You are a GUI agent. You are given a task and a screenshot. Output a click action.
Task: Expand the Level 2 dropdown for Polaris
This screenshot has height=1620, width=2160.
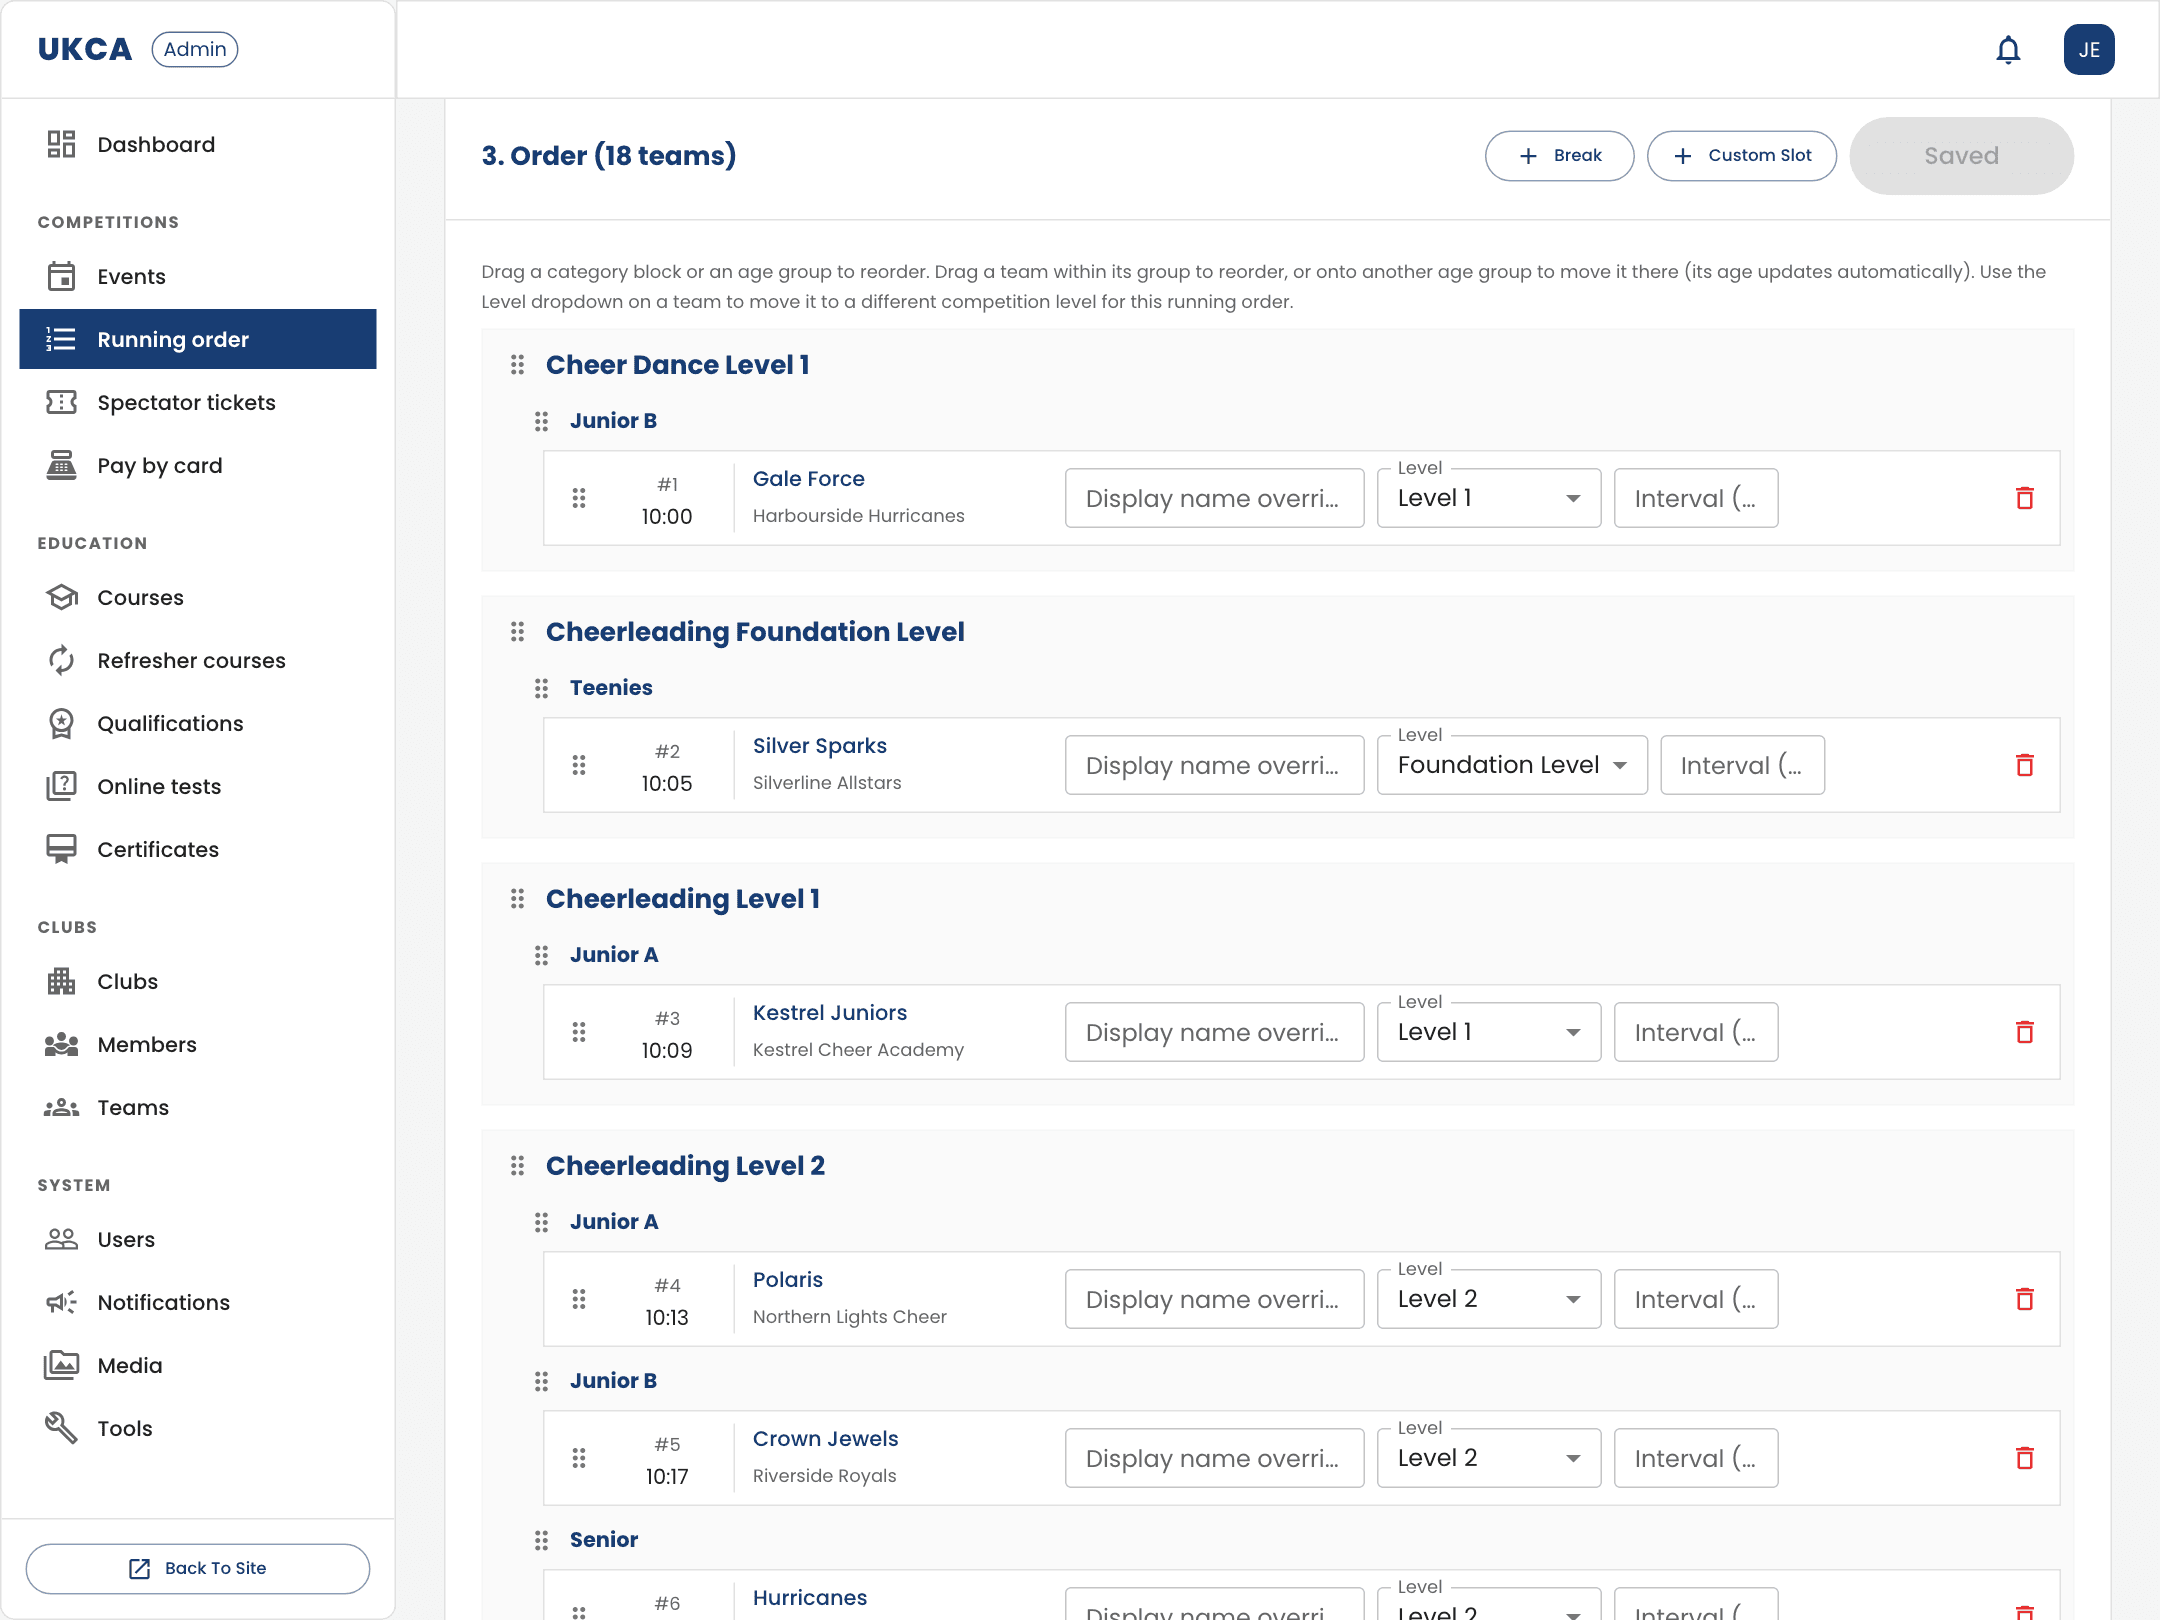pos(1488,1299)
